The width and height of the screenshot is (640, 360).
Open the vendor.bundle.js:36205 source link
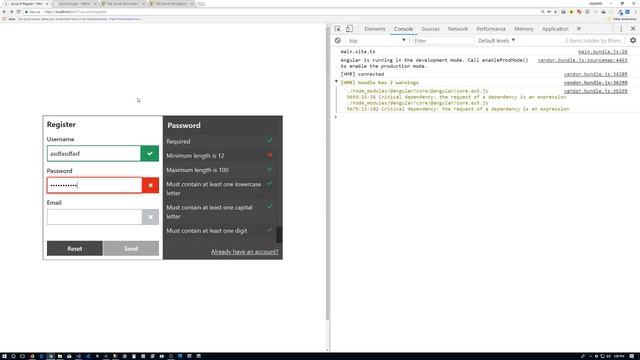[596, 74]
